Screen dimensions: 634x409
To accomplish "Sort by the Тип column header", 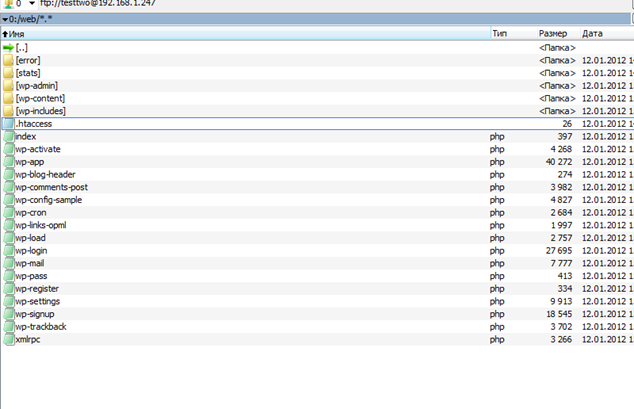I will point(514,34).
